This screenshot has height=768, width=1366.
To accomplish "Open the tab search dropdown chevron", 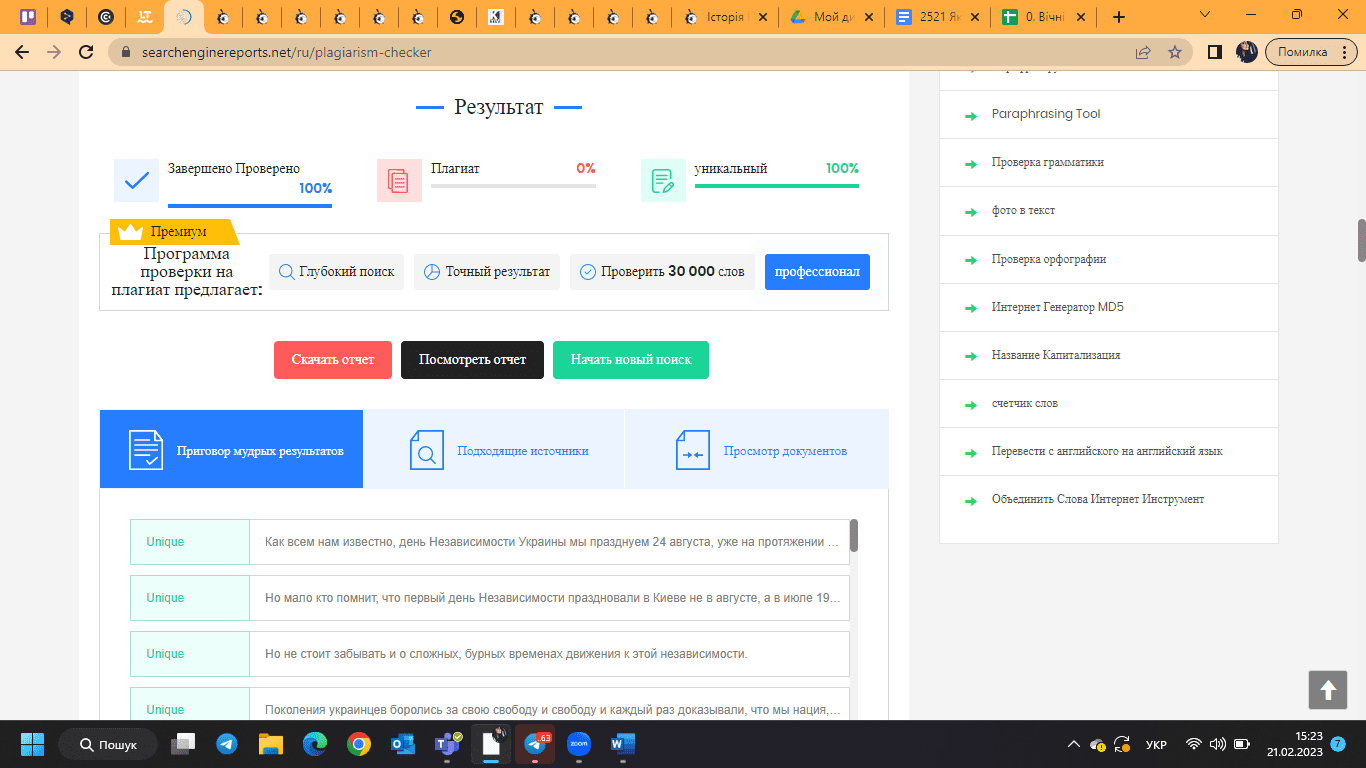I will tap(1205, 16).
